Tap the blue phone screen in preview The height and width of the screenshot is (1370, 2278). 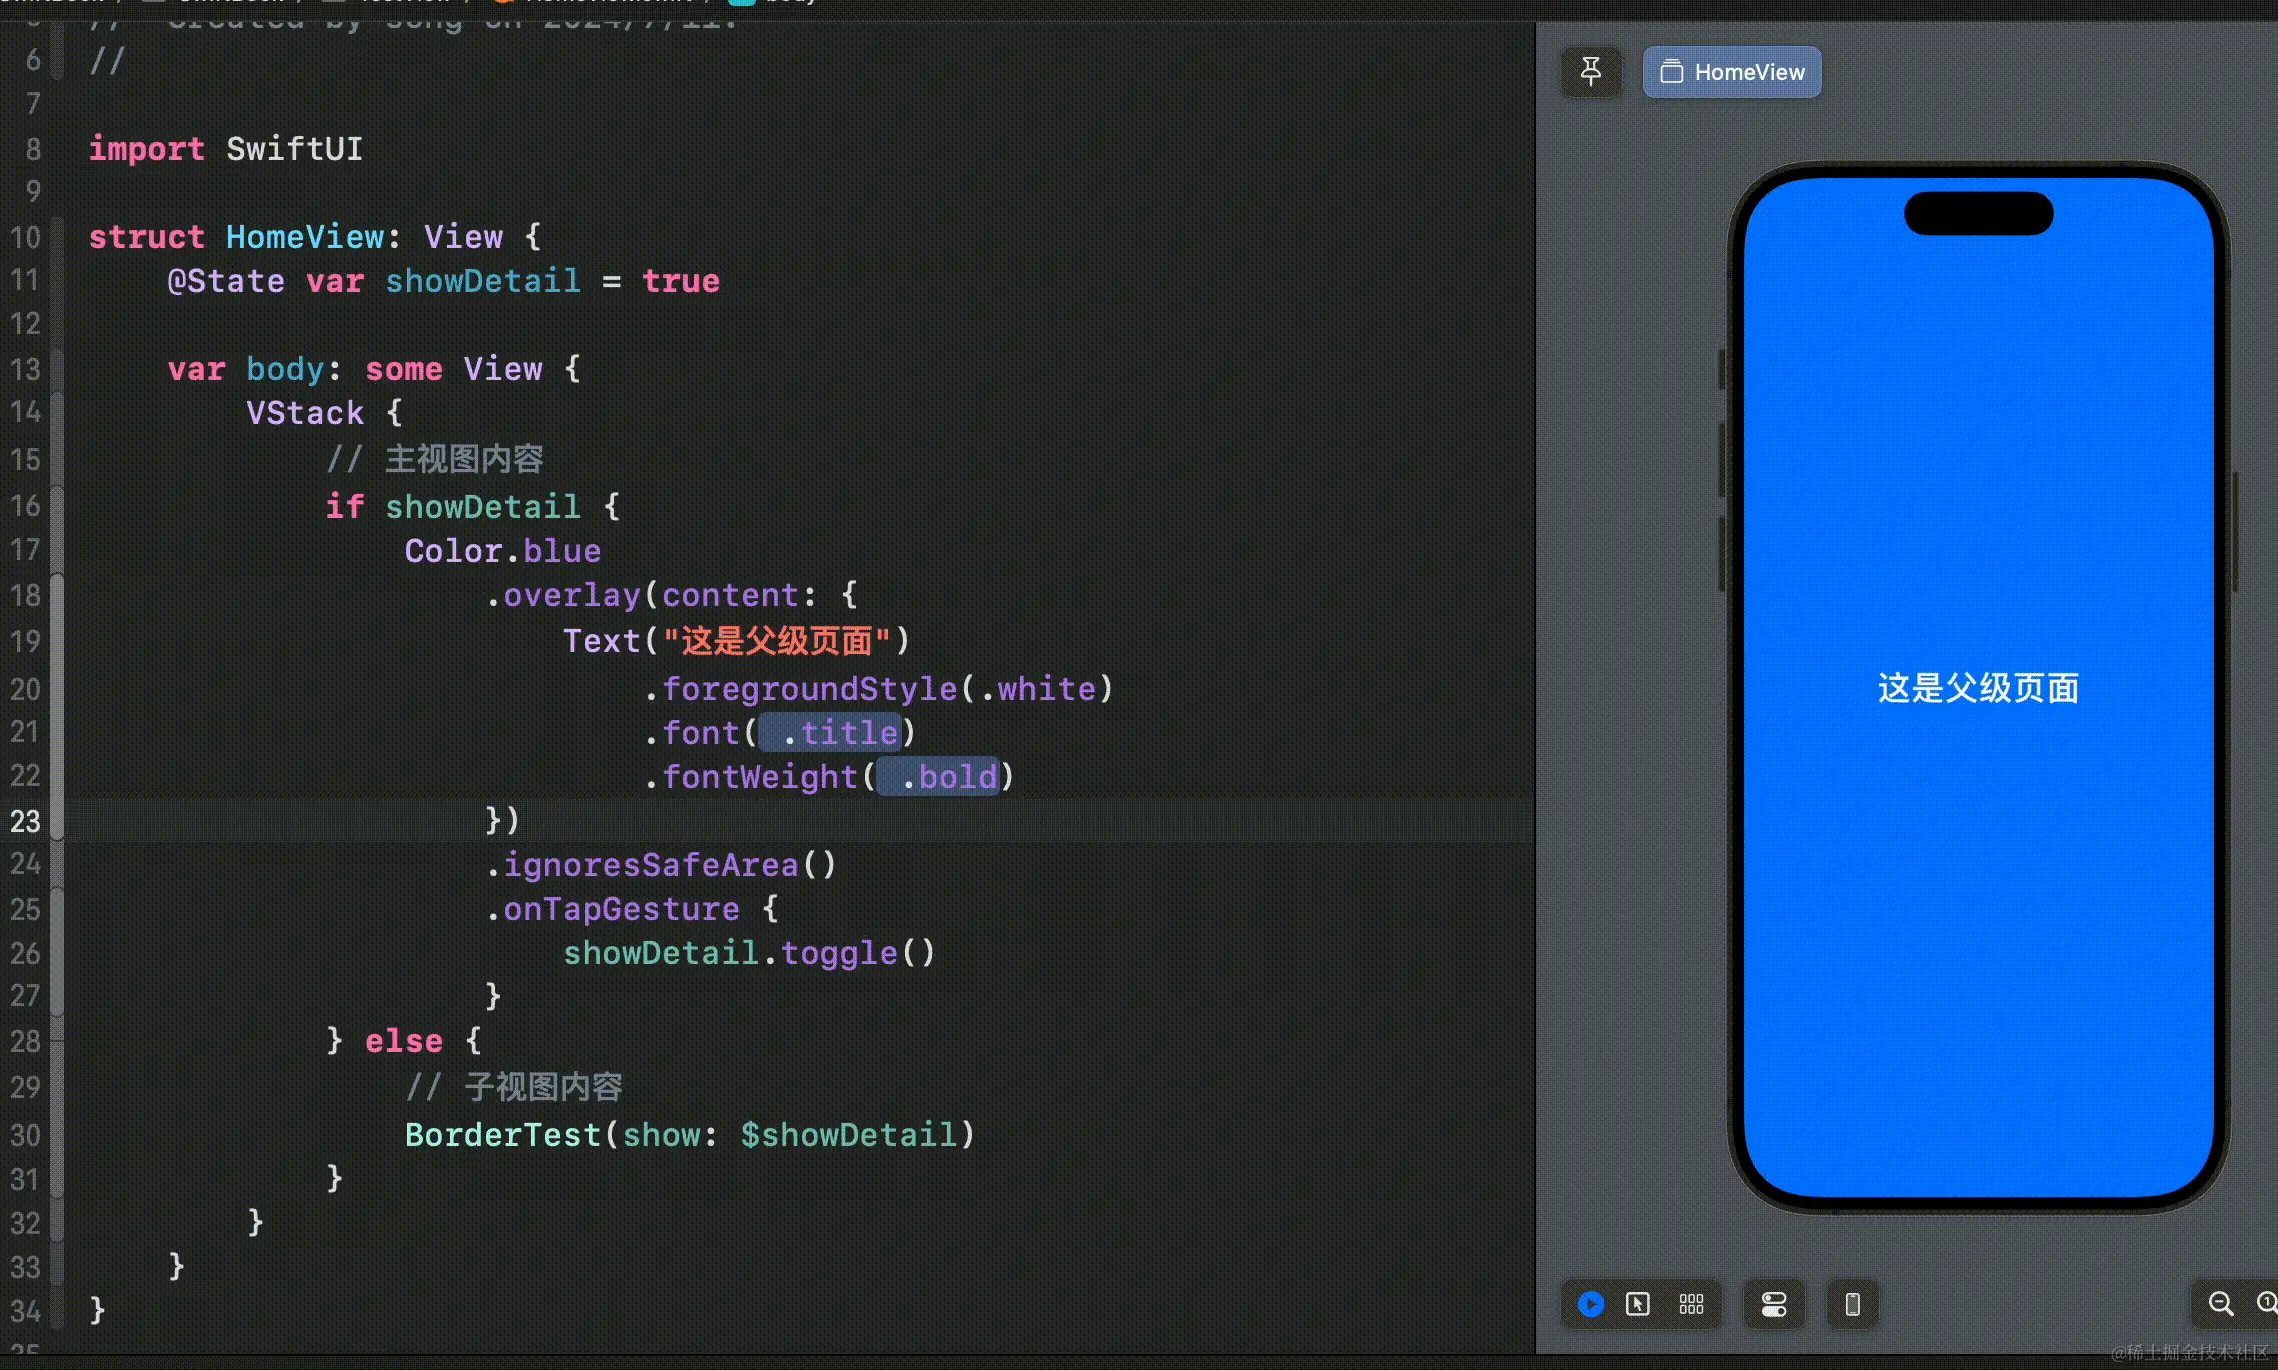point(1978,950)
